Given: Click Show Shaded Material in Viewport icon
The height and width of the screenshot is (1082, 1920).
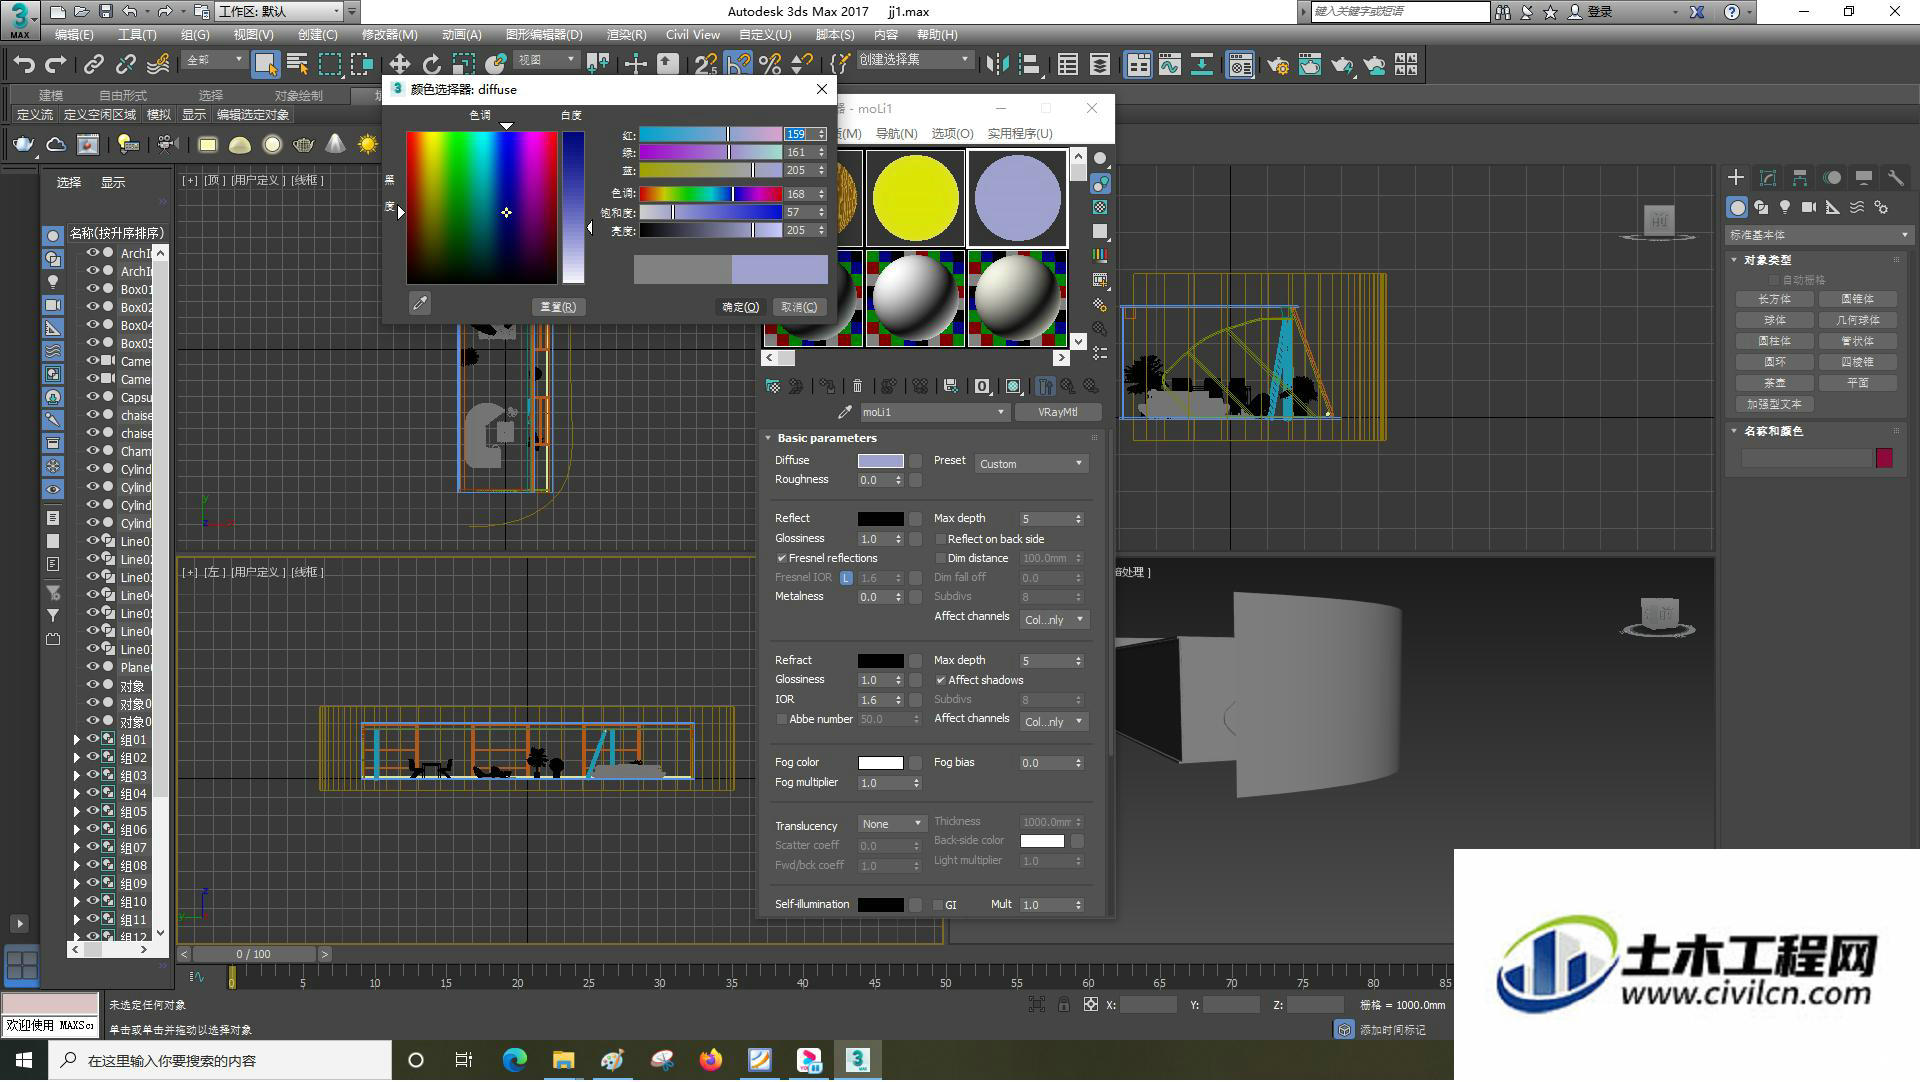Looking at the screenshot, I should pos(1013,386).
